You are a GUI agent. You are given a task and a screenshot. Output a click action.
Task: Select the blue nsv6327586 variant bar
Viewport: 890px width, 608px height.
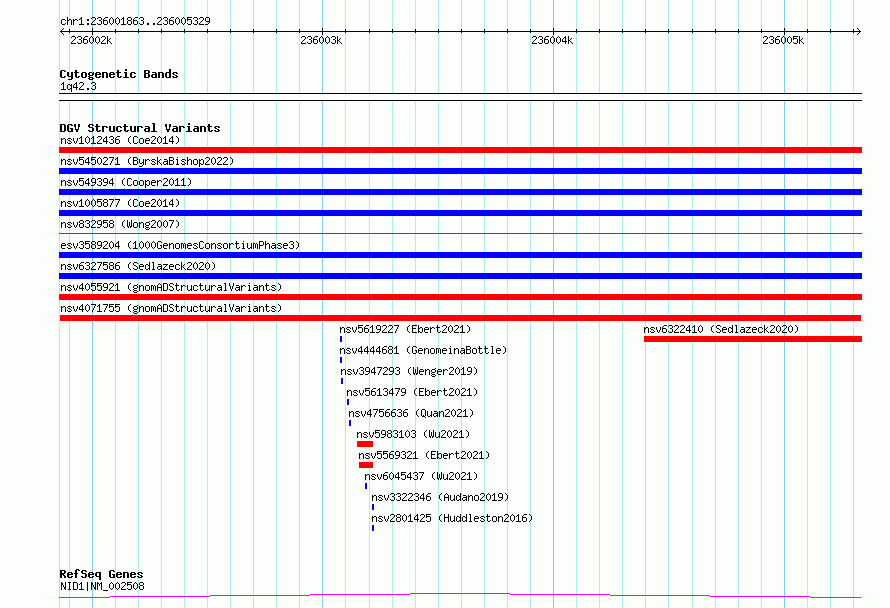460,276
